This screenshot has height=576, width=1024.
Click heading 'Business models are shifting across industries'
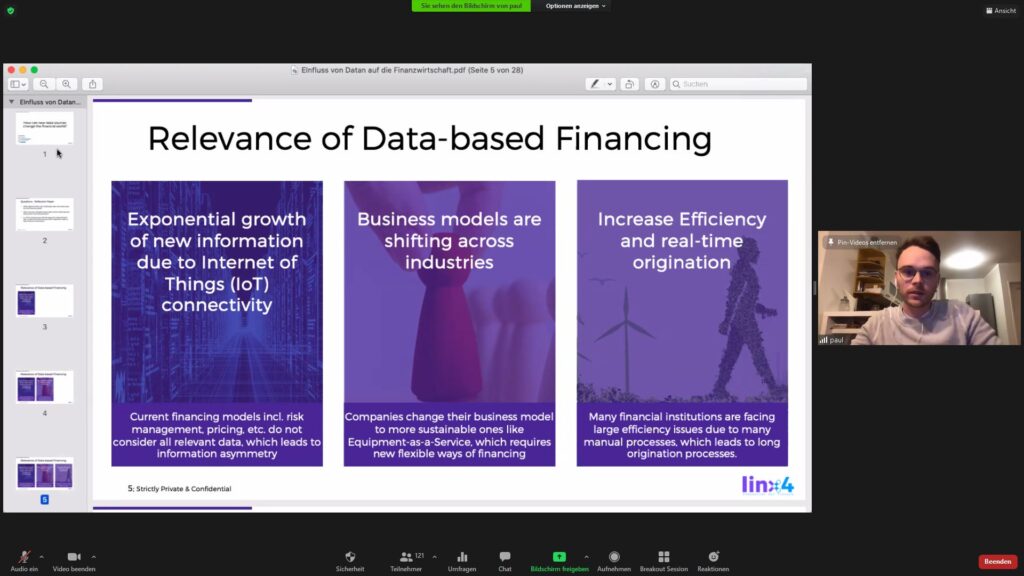coord(449,240)
